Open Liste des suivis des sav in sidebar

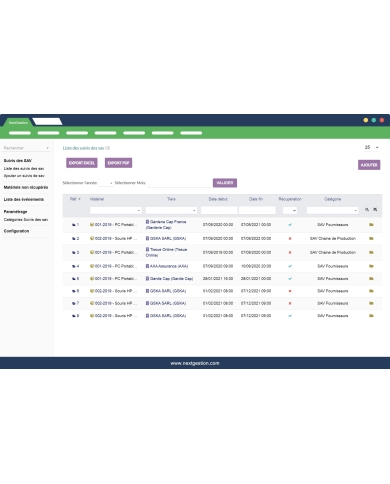click(x=24, y=169)
